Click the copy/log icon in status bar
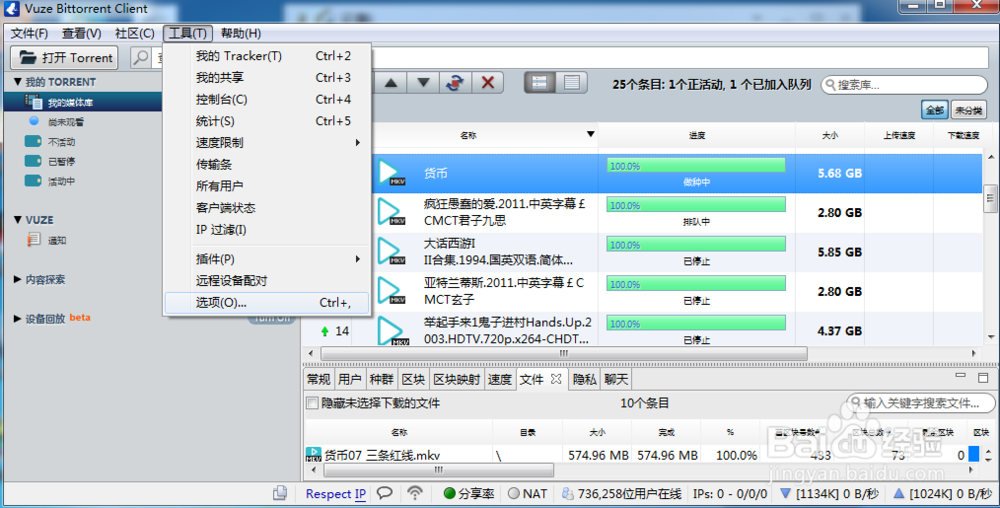Screen dimensions: 1000x508 [x=279, y=493]
